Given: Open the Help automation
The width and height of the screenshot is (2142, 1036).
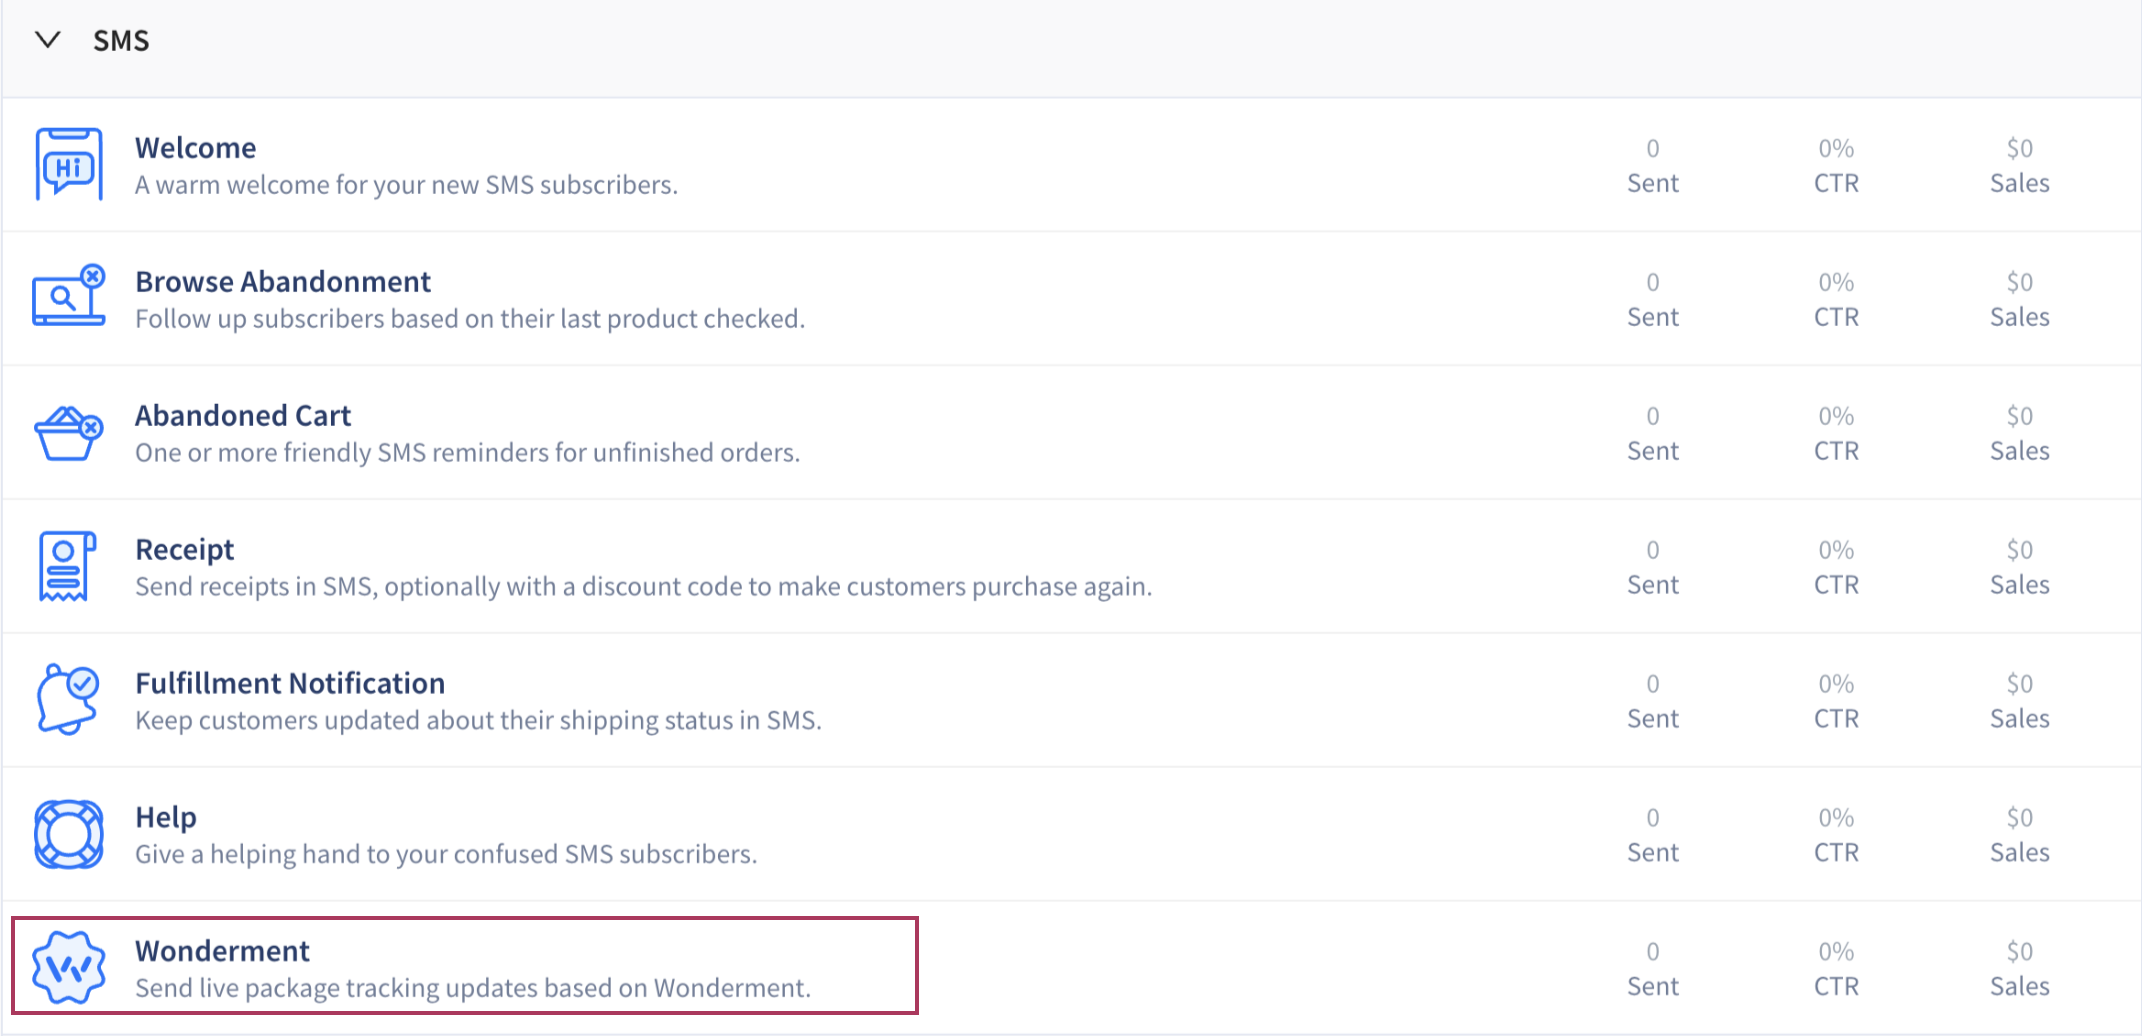Looking at the screenshot, I should click(x=166, y=818).
